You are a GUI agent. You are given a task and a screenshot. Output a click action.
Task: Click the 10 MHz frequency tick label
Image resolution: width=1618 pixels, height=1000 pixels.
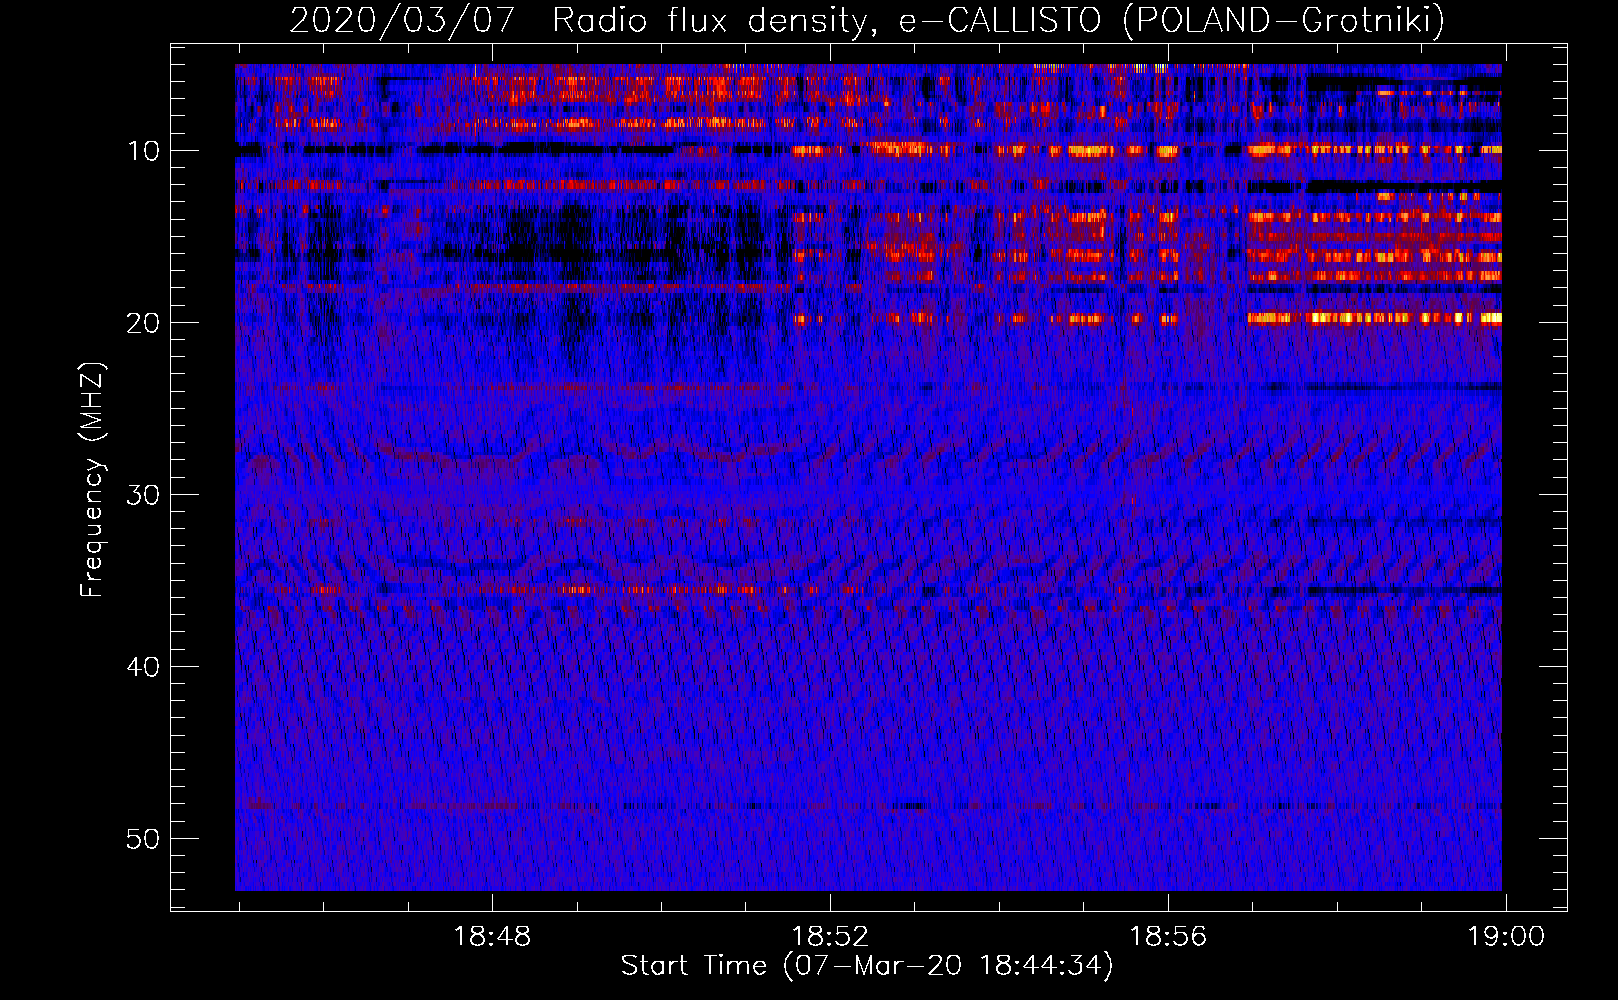tap(144, 151)
